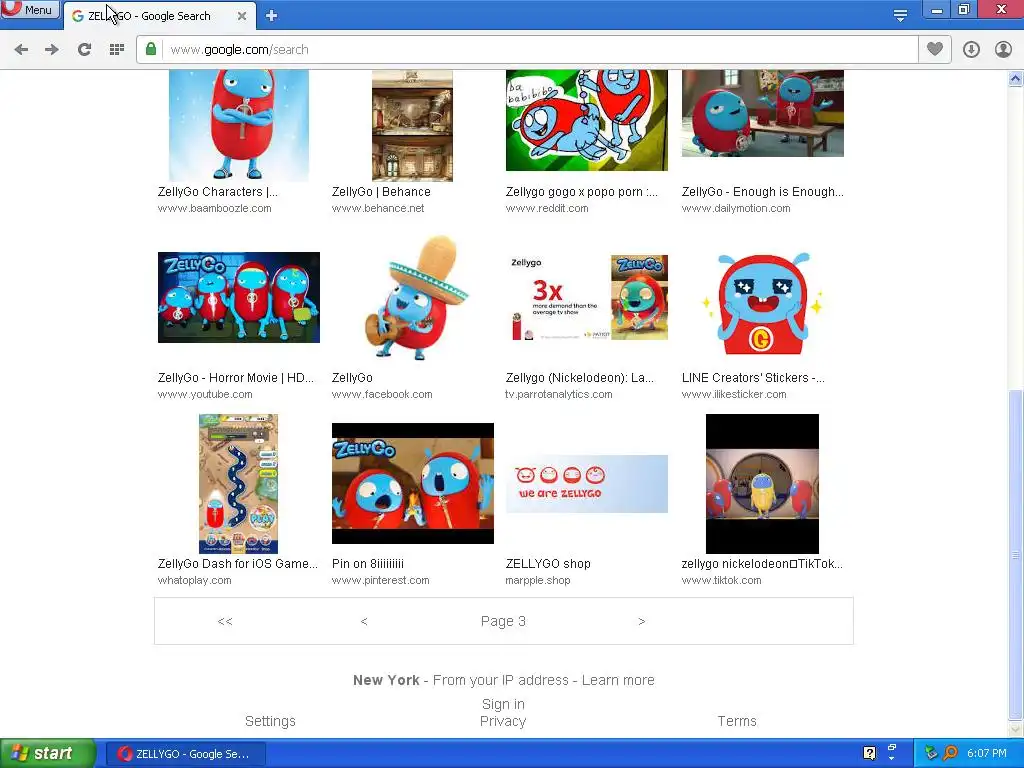Open the Speed Dial grid icon
The width and height of the screenshot is (1024, 768).
(x=117, y=50)
